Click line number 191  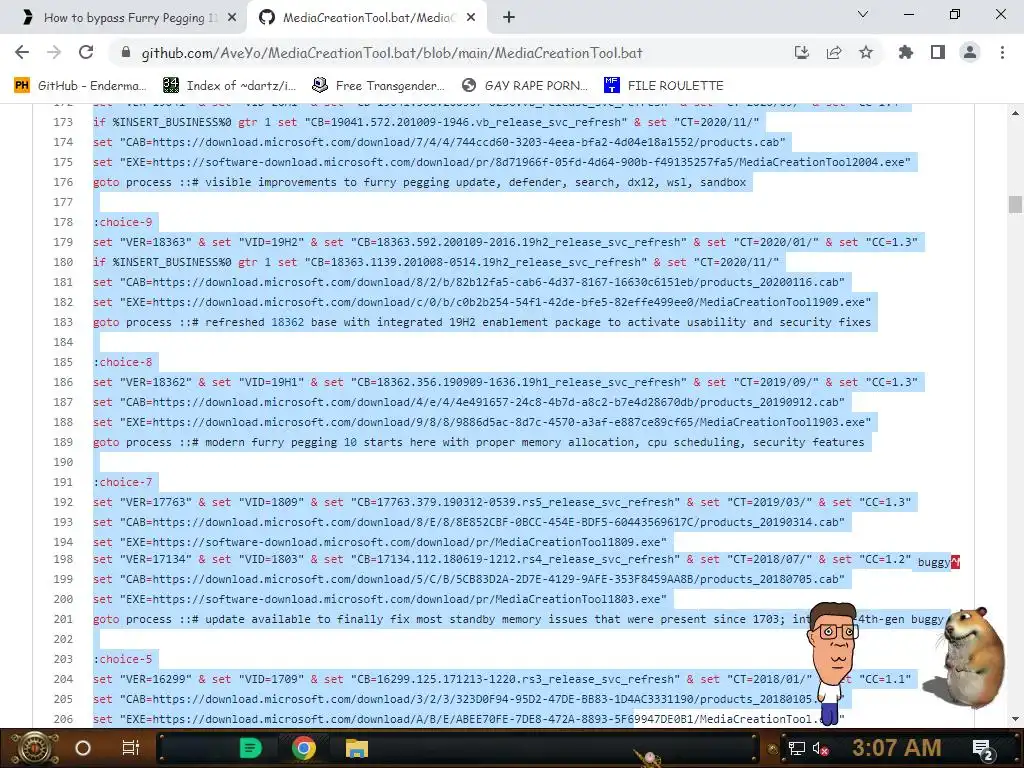coord(63,482)
